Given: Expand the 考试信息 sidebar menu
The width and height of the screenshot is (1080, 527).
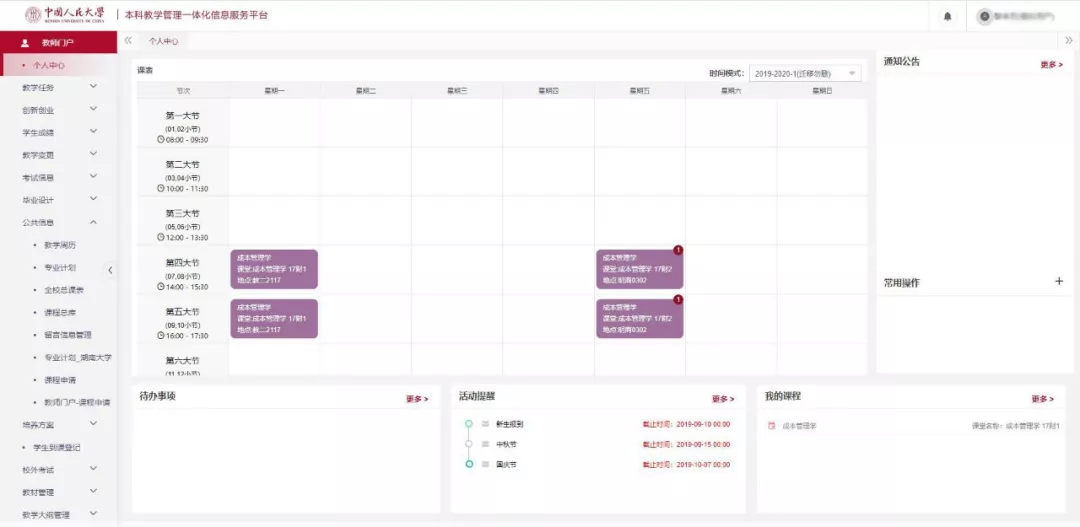Looking at the screenshot, I should 58,177.
